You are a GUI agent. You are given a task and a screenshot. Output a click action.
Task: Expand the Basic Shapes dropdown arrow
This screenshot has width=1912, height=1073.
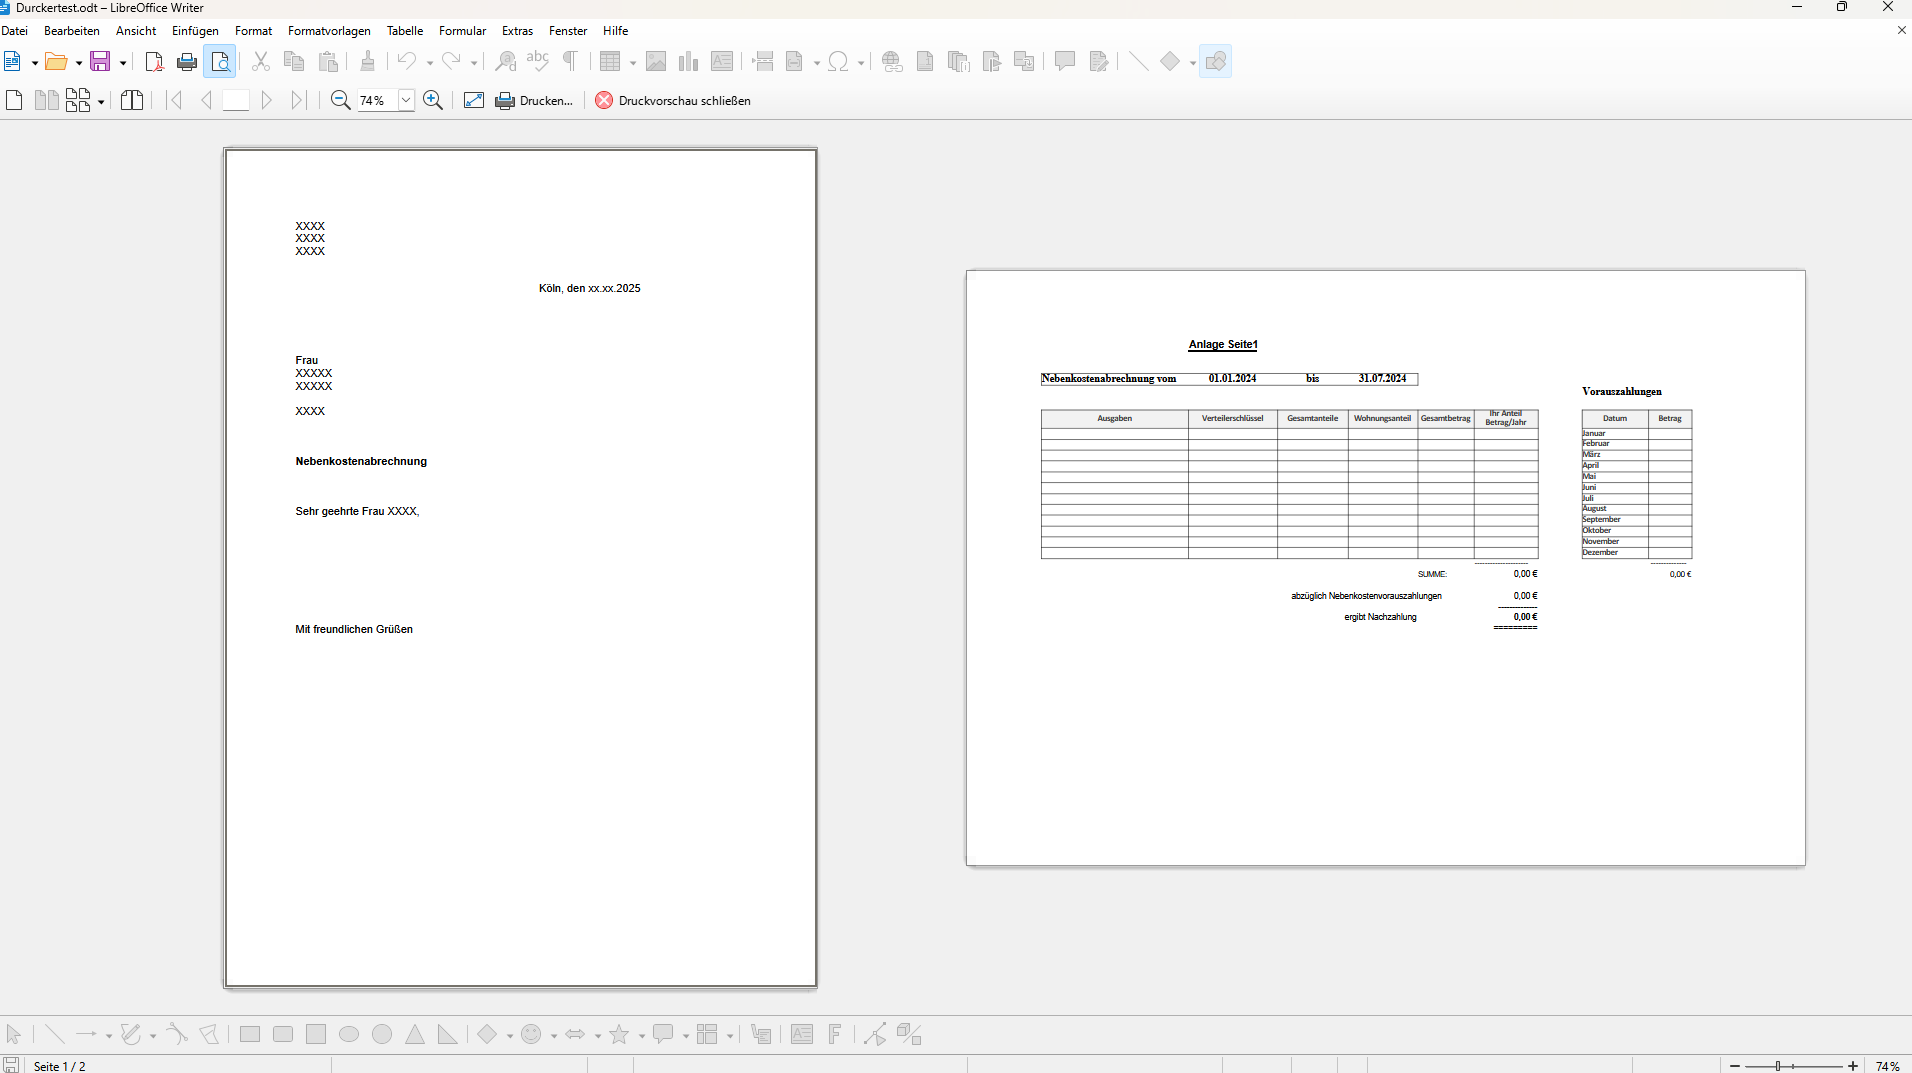point(1193,63)
